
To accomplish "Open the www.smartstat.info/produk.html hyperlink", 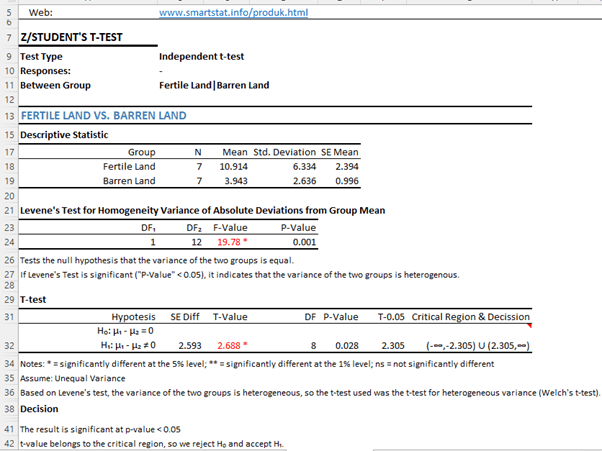I will (x=233, y=13).
